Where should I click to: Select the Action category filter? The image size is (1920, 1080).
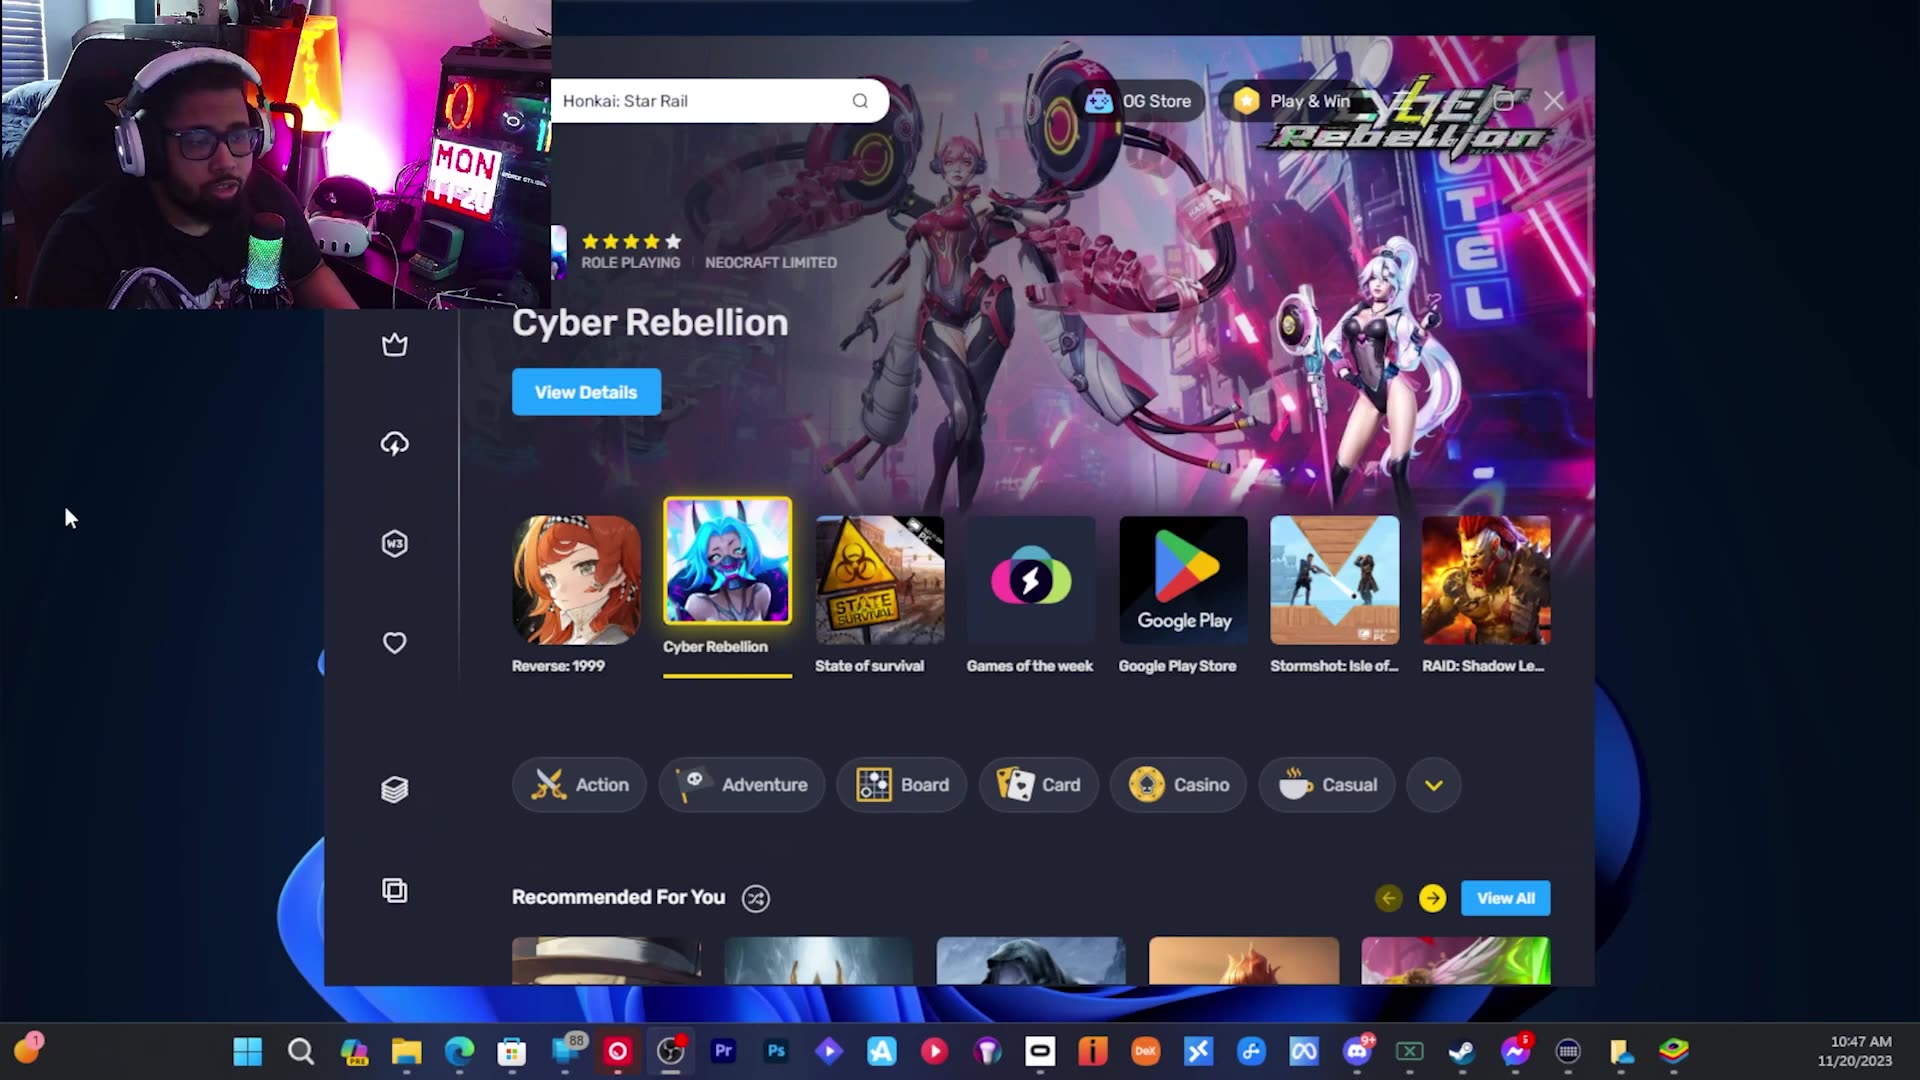click(x=580, y=784)
